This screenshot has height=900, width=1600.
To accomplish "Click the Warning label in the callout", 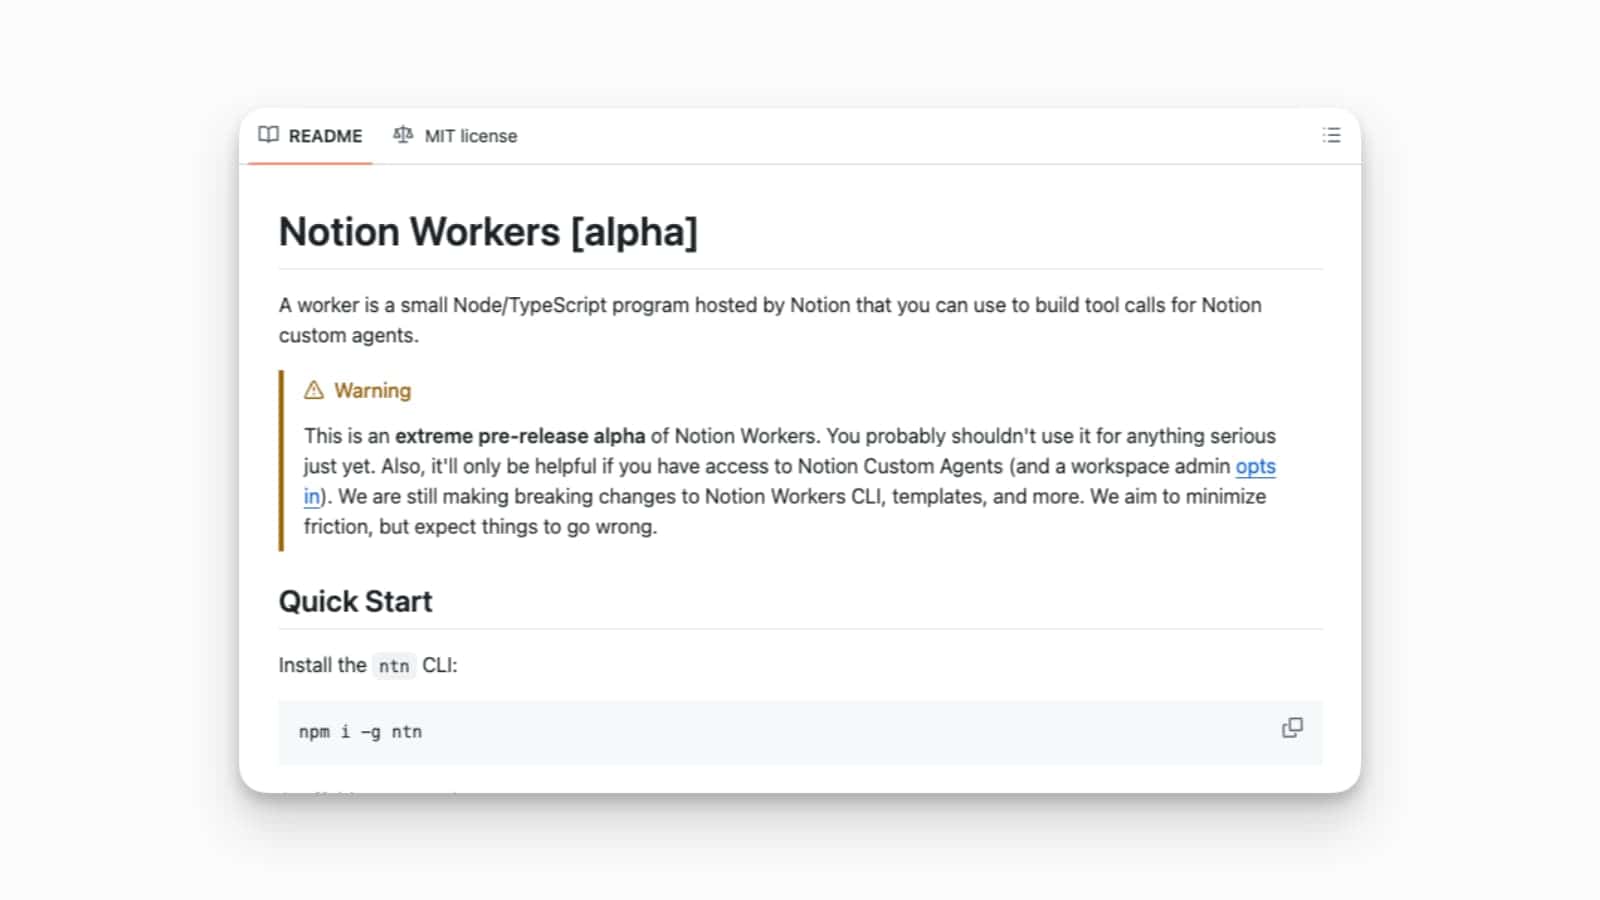I will point(372,390).
